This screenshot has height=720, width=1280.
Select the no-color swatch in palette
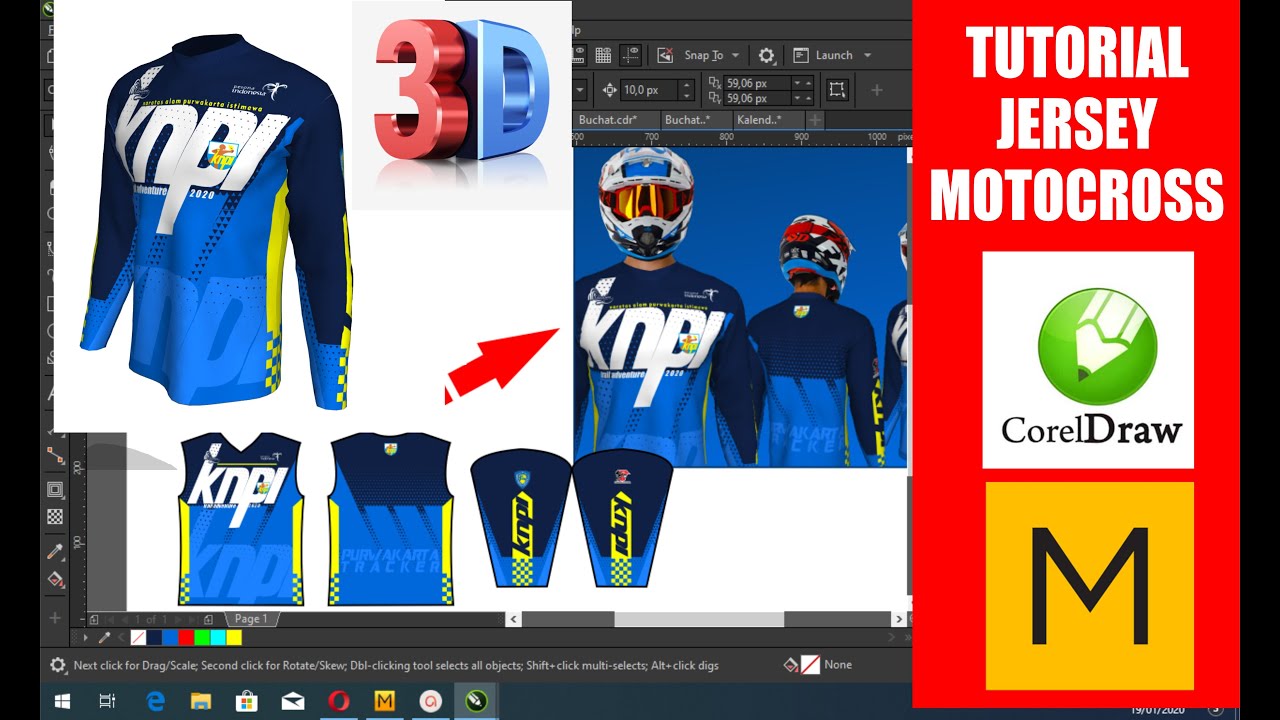[x=138, y=637]
